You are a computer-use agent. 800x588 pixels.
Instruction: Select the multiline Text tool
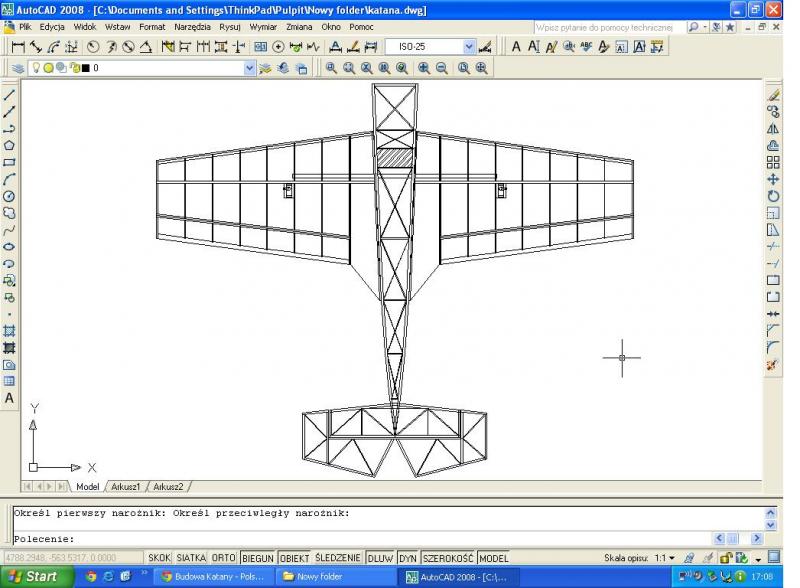[x=10, y=398]
